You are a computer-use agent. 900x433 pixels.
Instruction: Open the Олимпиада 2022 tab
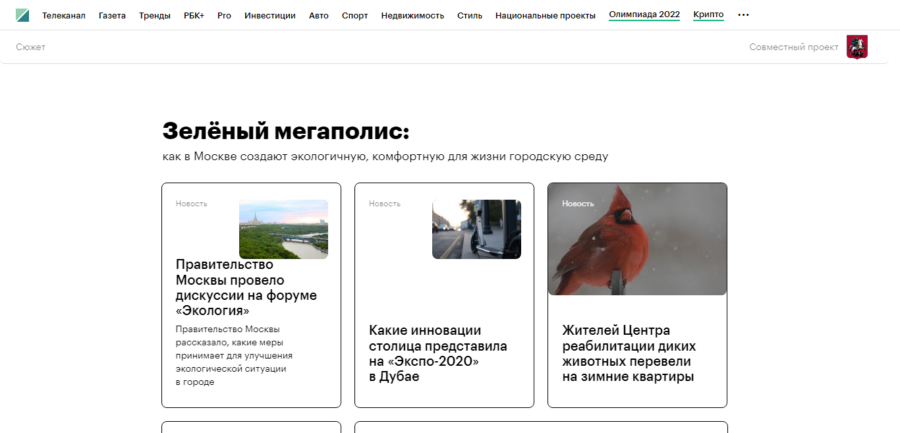(644, 15)
